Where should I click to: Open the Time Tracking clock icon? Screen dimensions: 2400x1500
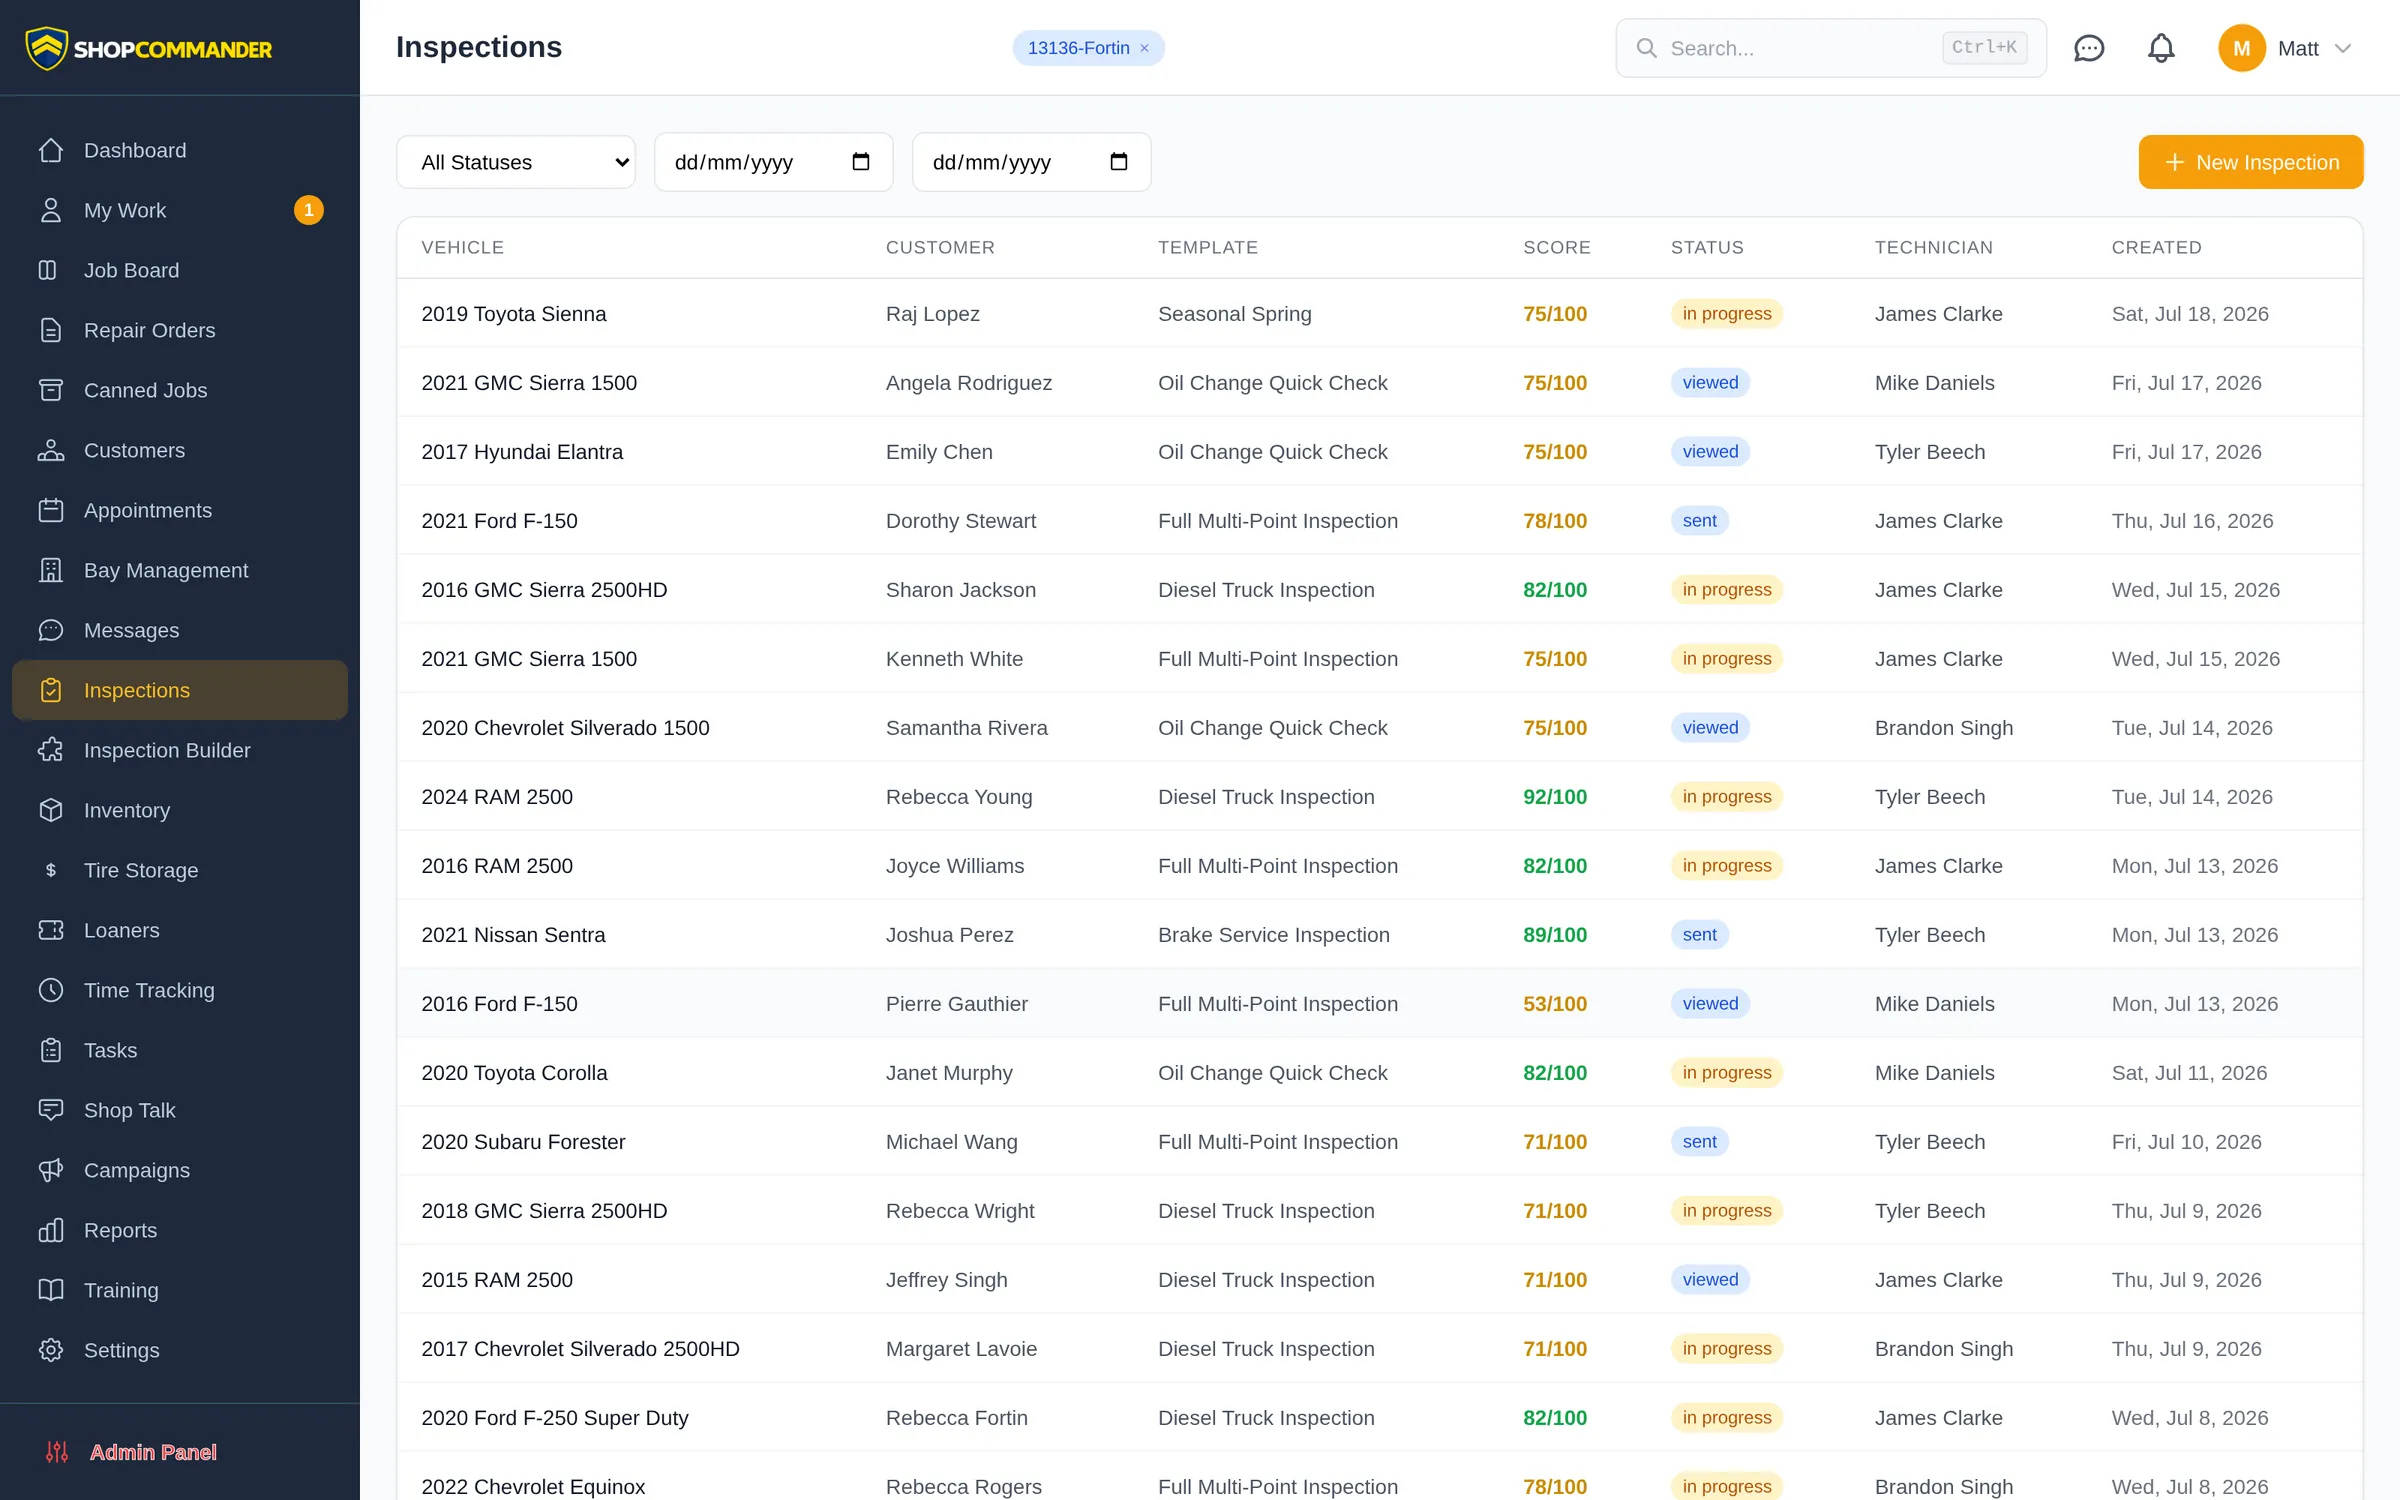(x=51, y=990)
